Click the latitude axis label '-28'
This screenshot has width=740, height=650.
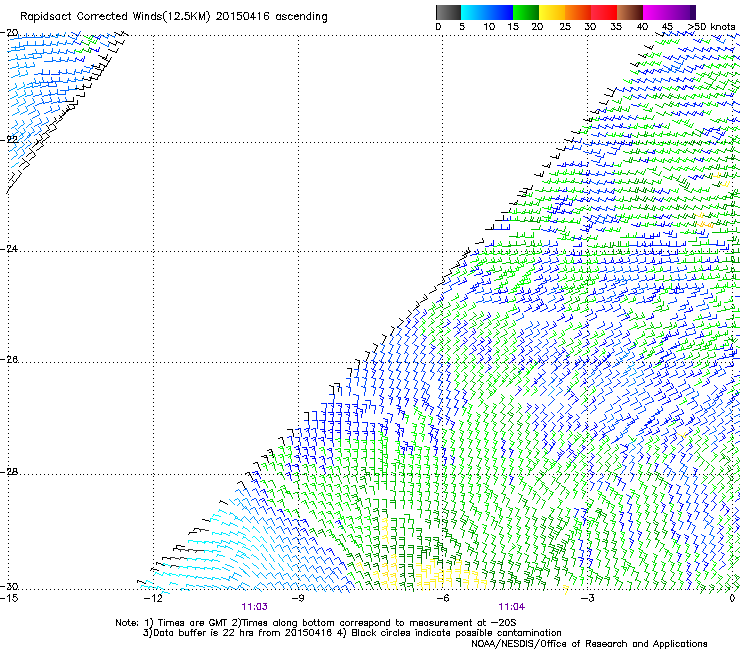9,472
